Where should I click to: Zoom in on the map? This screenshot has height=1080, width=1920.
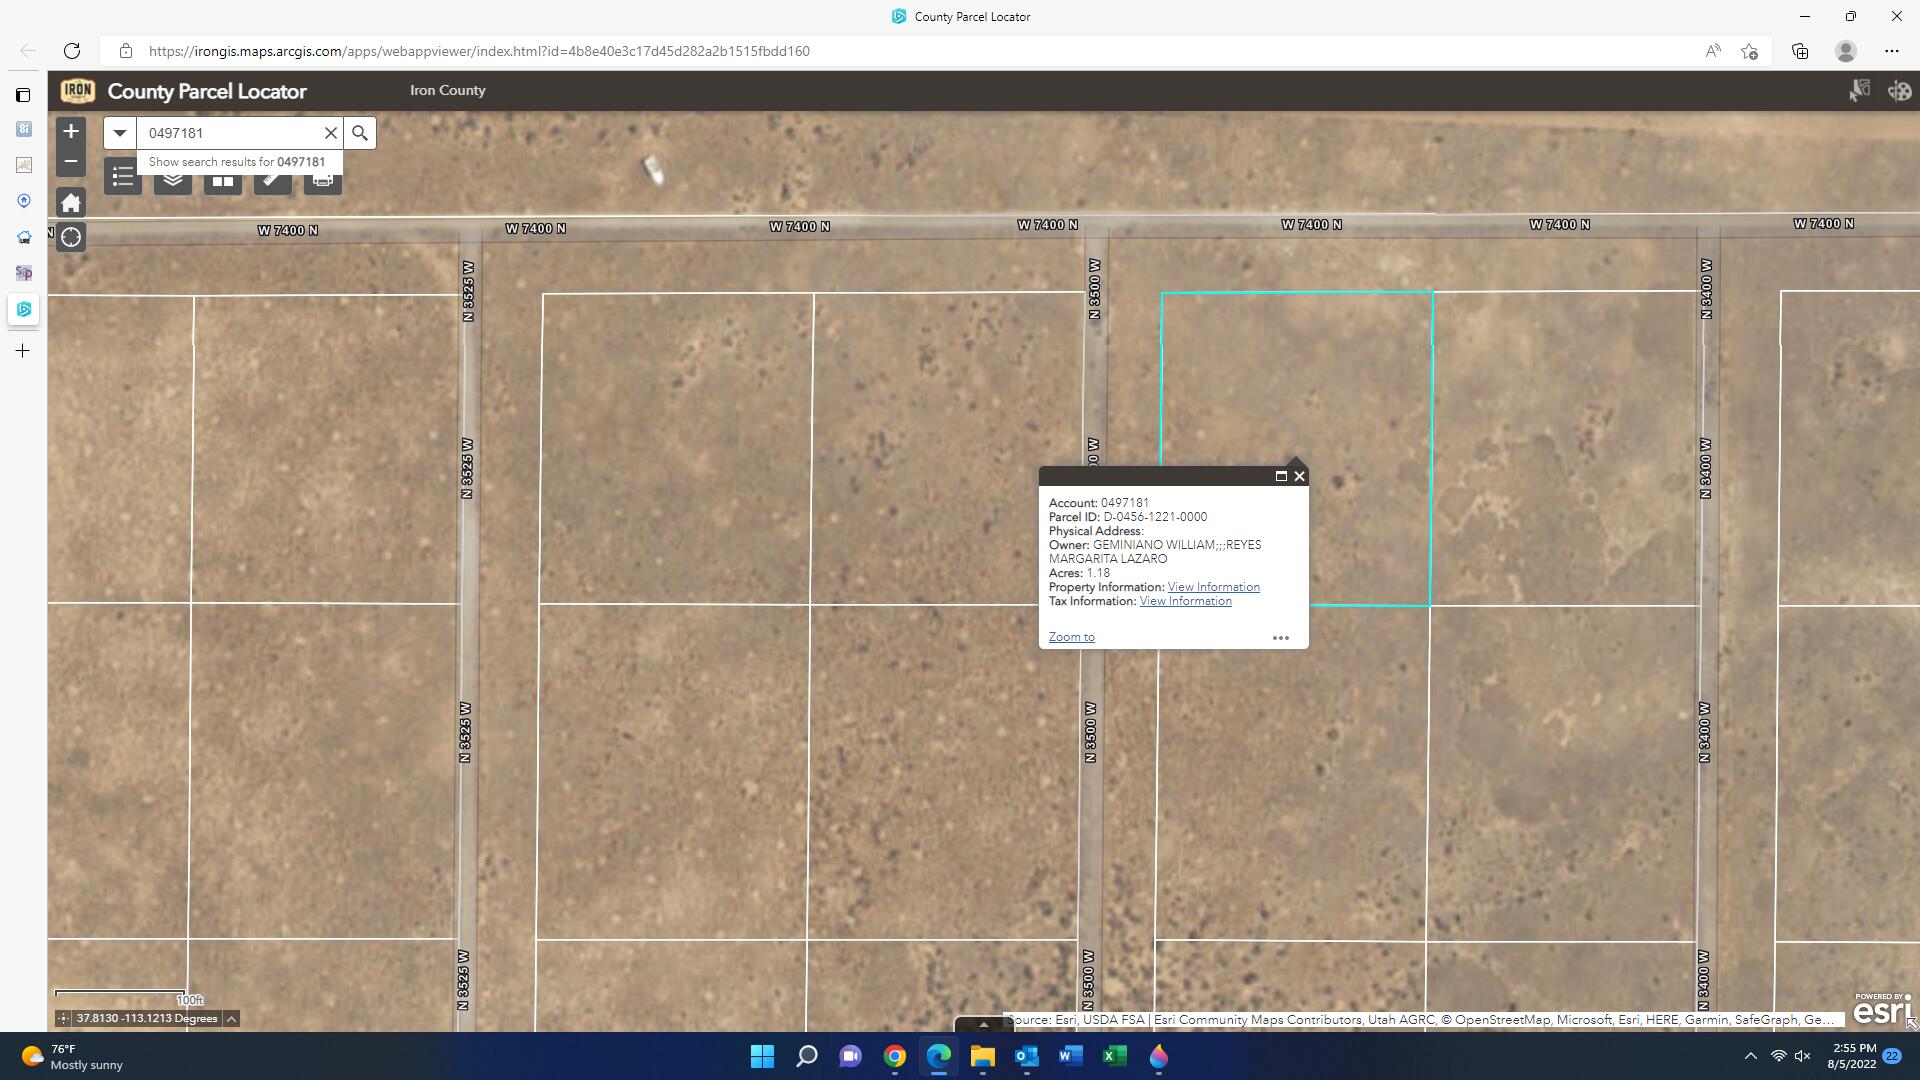pos(71,131)
